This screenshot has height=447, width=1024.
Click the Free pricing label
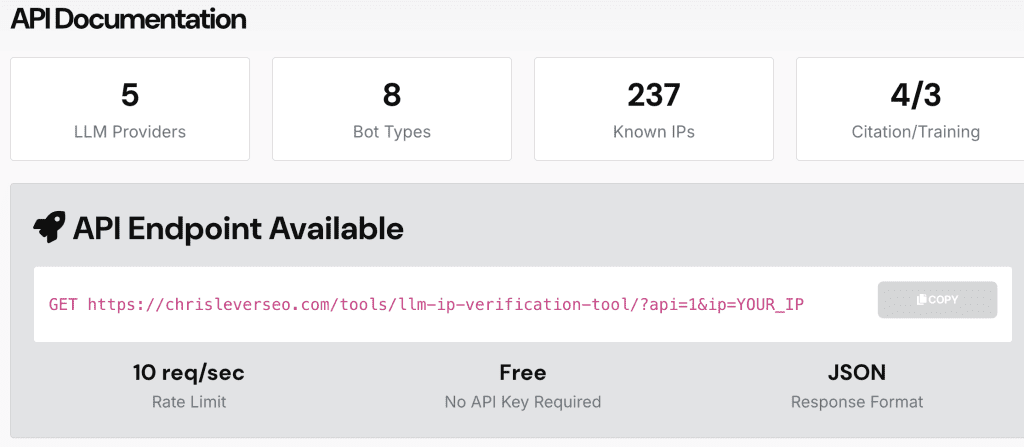523,373
